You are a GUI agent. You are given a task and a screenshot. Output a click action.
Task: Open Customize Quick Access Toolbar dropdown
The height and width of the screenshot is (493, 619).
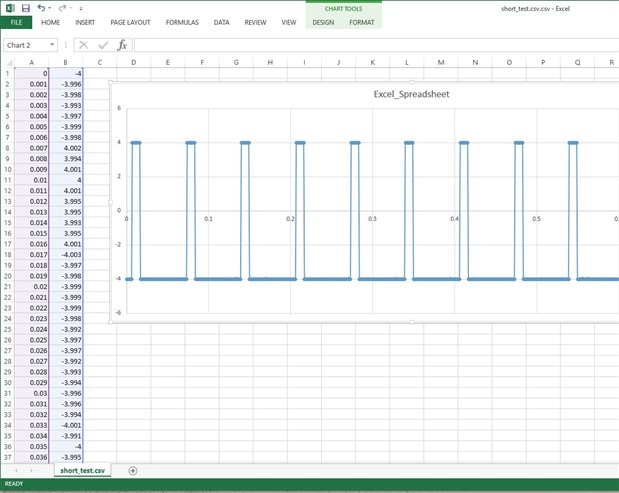click(x=78, y=8)
